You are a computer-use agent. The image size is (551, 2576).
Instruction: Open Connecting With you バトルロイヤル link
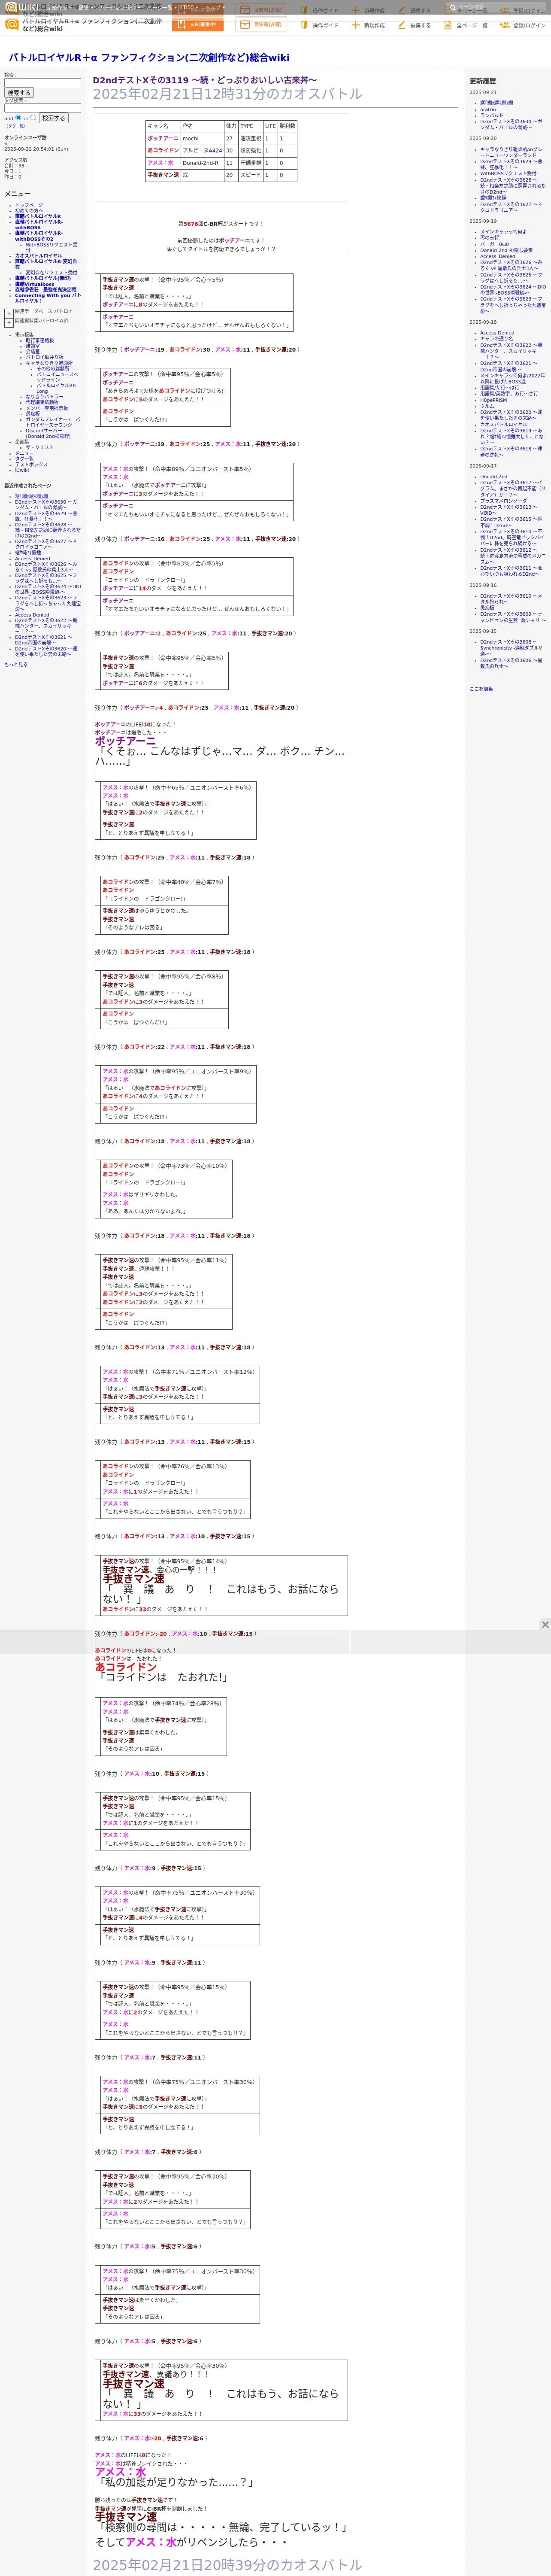47,298
